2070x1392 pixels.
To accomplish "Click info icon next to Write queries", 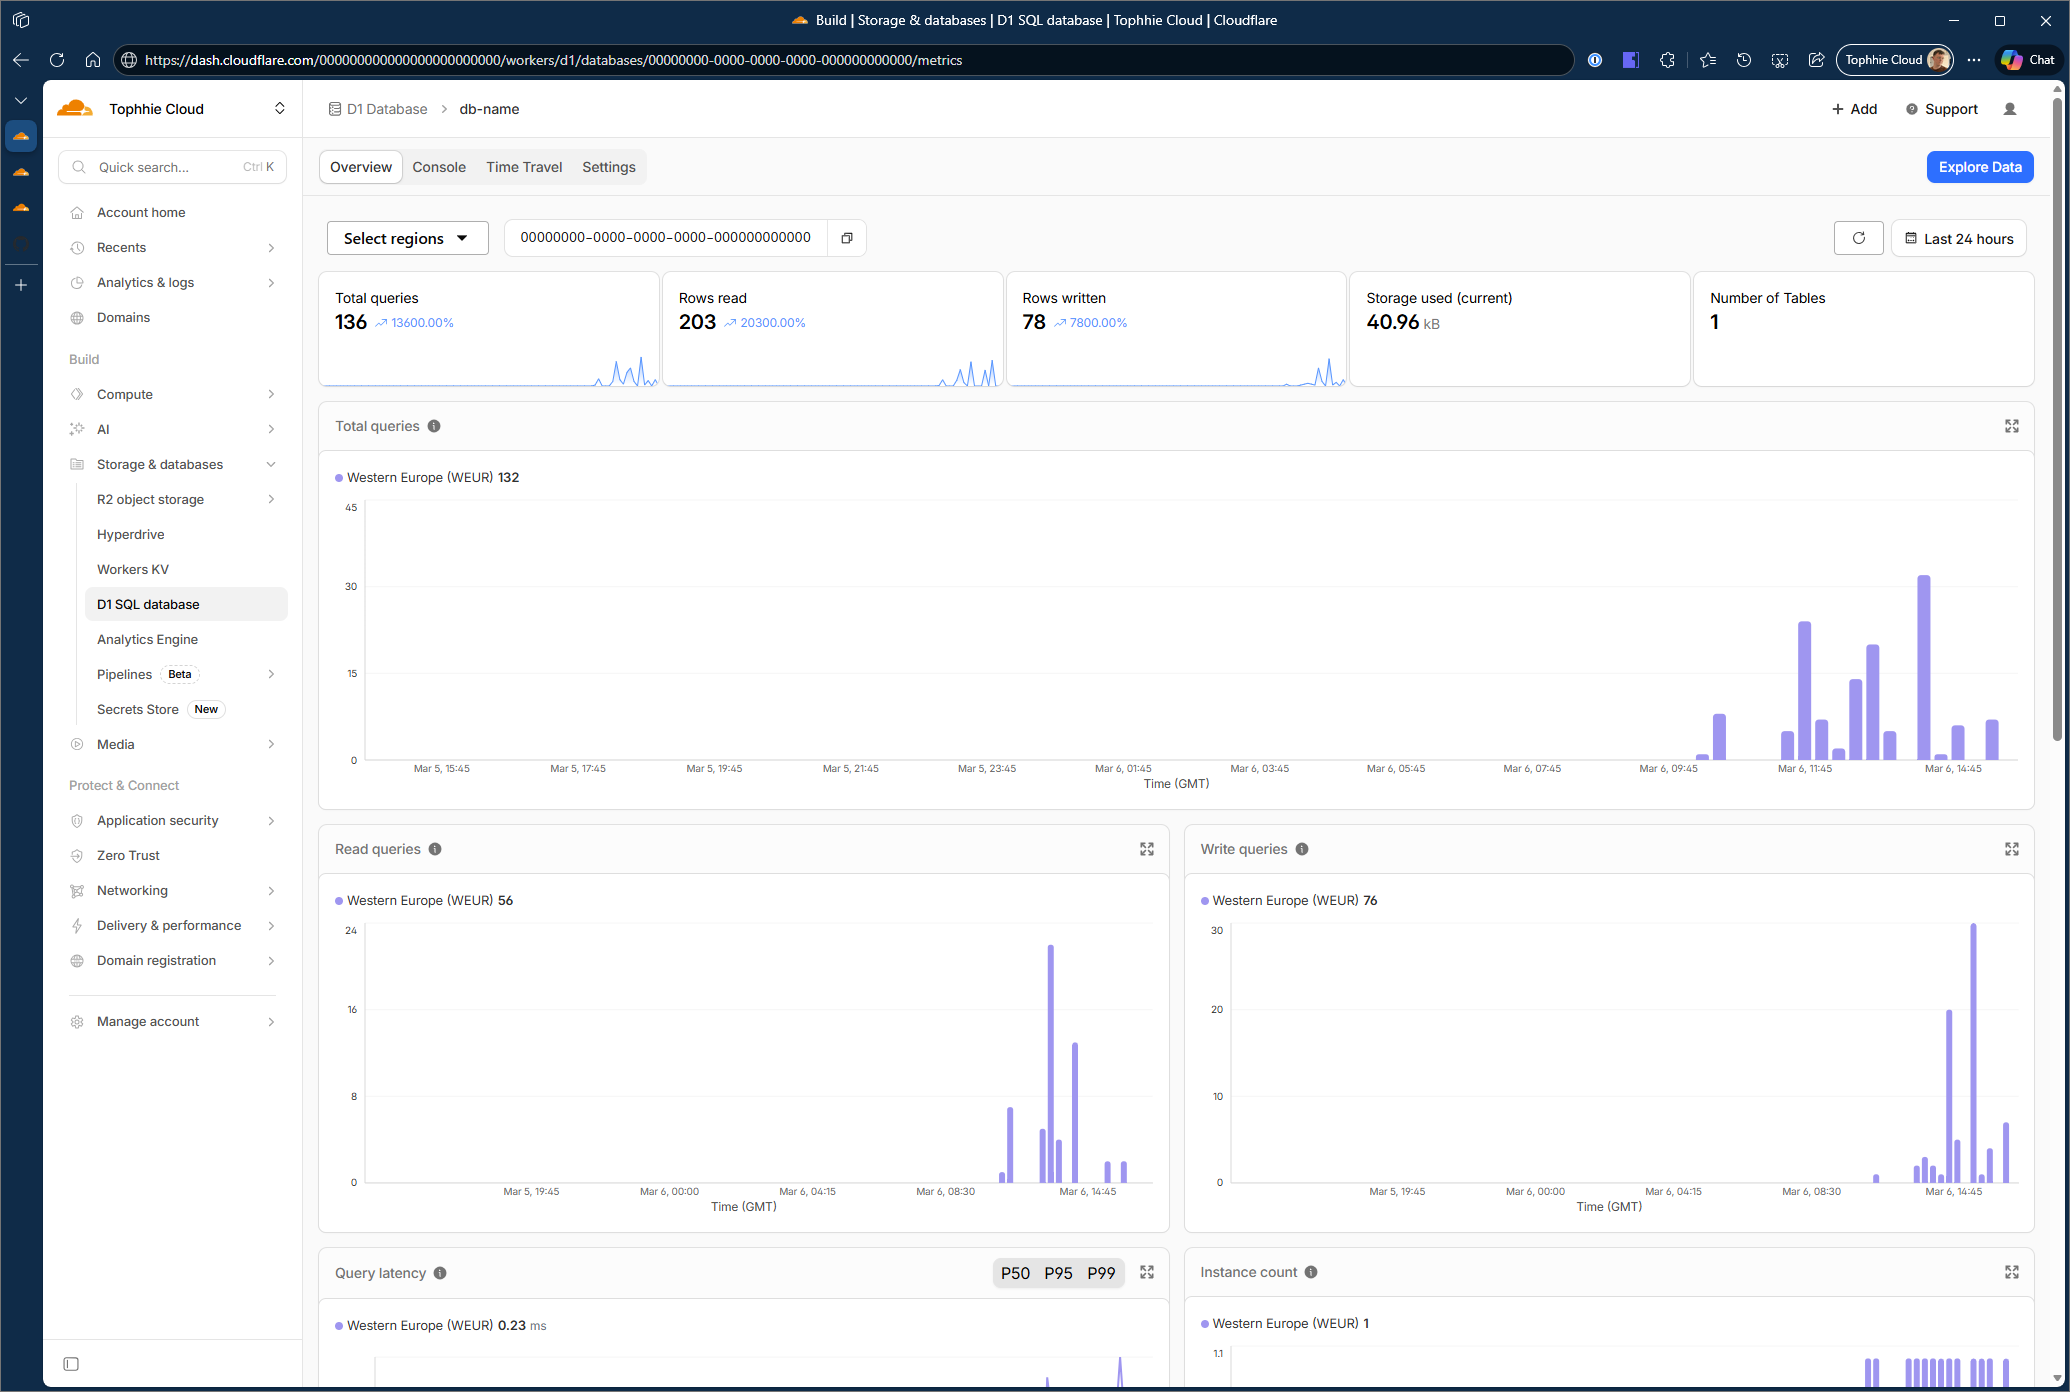I will tap(1301, 849).
